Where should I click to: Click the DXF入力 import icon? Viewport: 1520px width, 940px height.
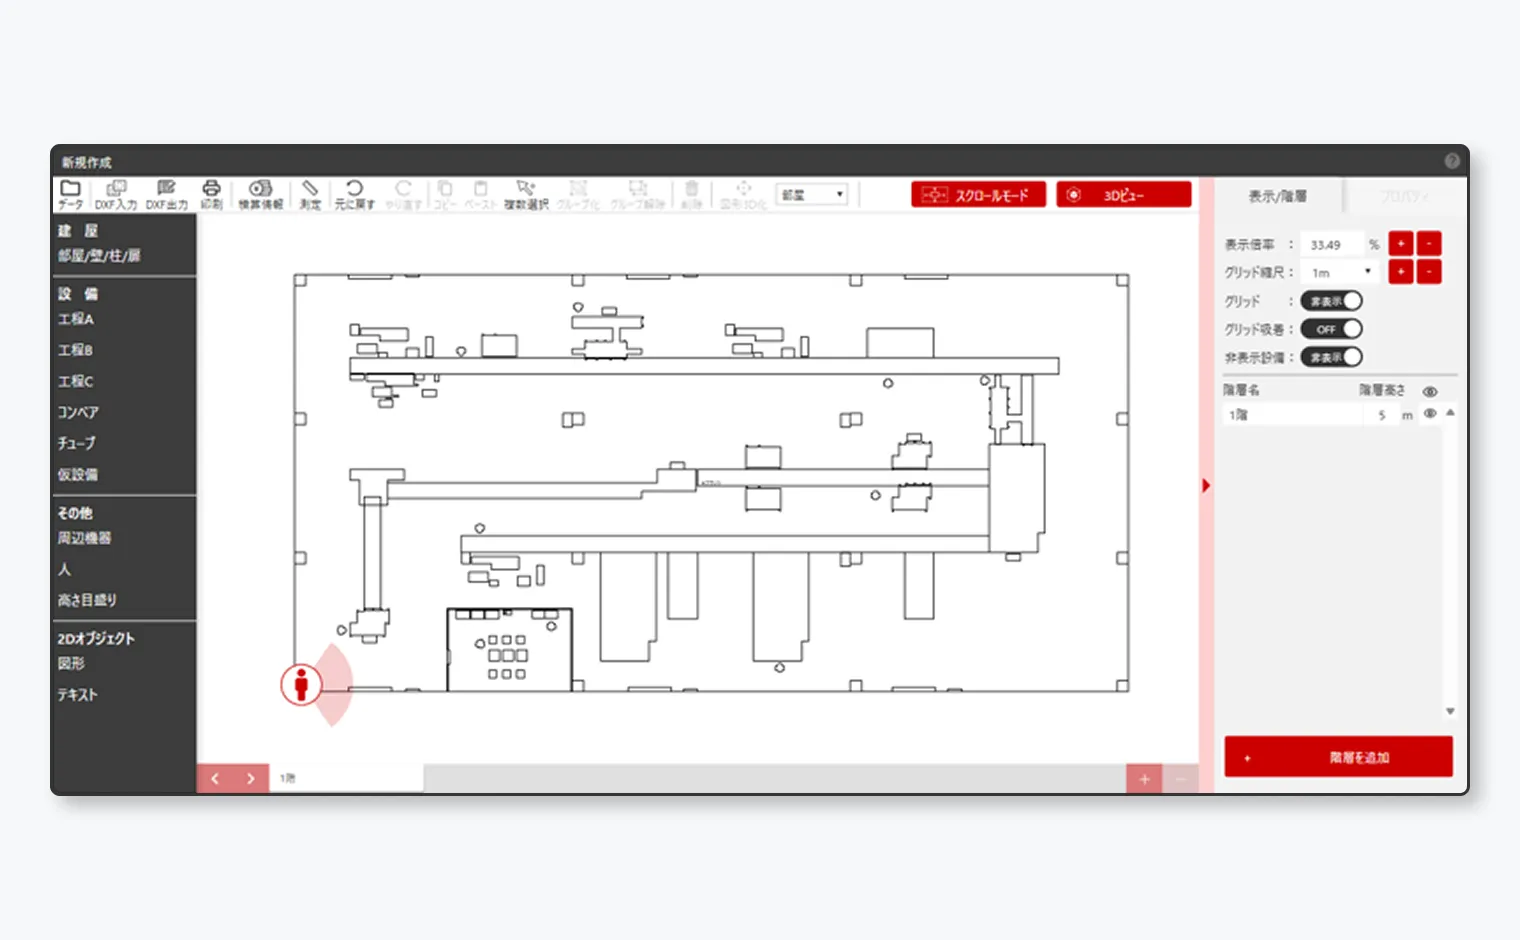pyautogui.click(x=116, y=194)
